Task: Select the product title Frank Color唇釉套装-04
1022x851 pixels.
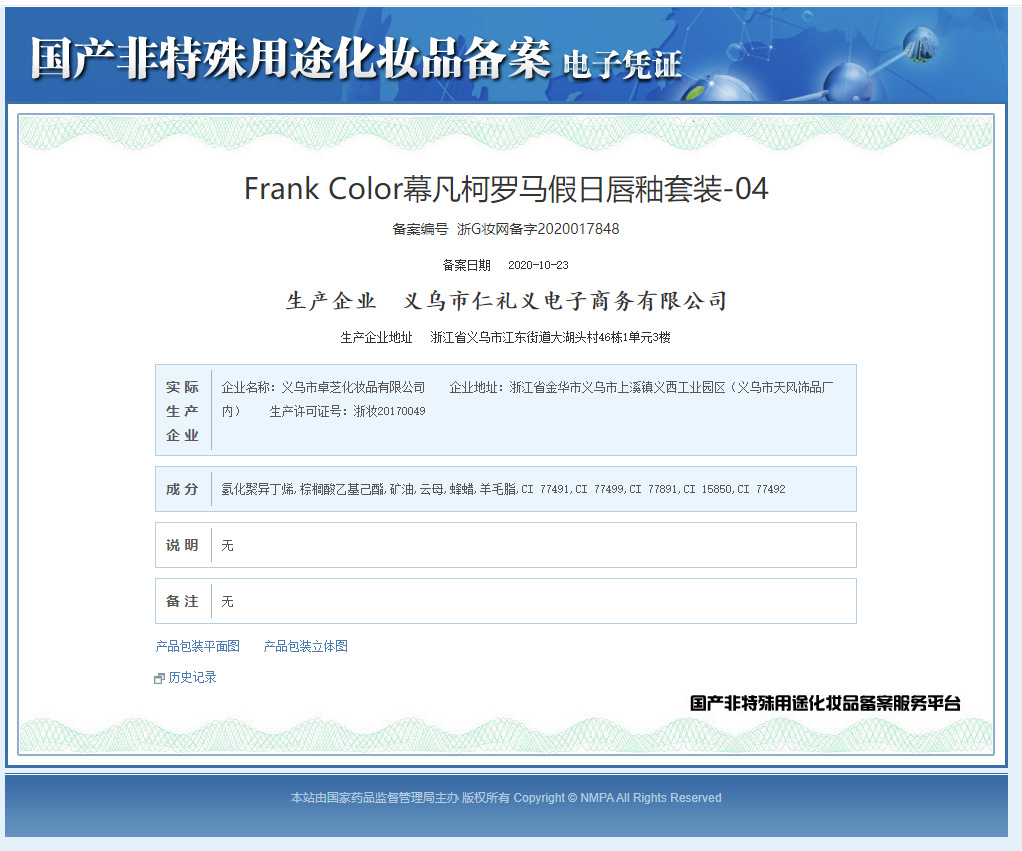Action: point(507,189)
